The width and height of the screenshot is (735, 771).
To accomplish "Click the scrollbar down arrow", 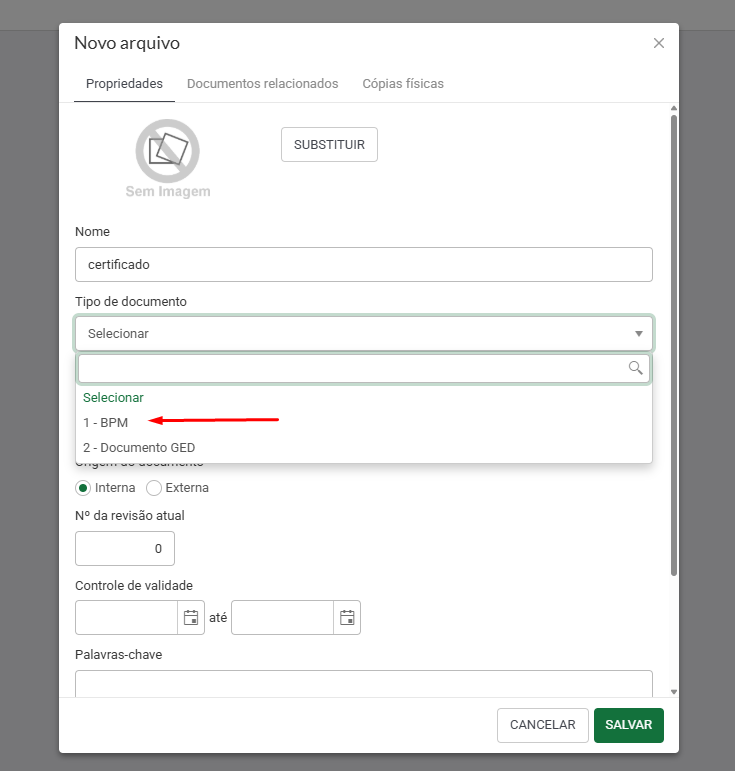I will (674, 692).
